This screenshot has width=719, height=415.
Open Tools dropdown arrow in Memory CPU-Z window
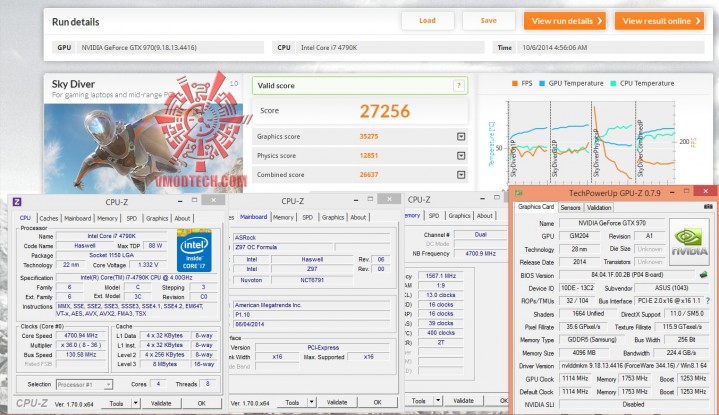[x=438, y=401]
